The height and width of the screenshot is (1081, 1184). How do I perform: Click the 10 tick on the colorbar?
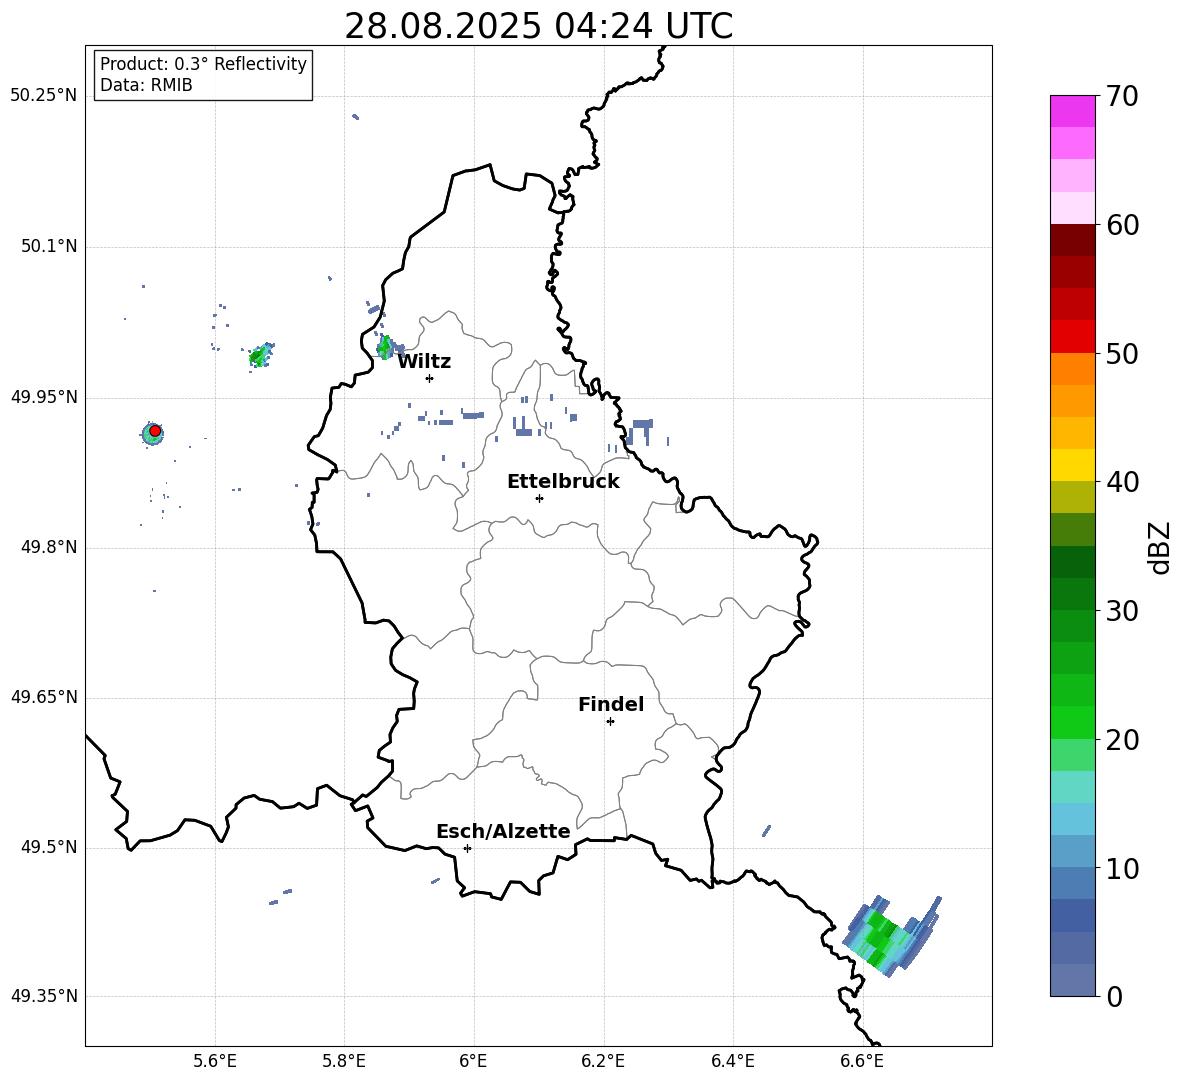(1122, 868)
